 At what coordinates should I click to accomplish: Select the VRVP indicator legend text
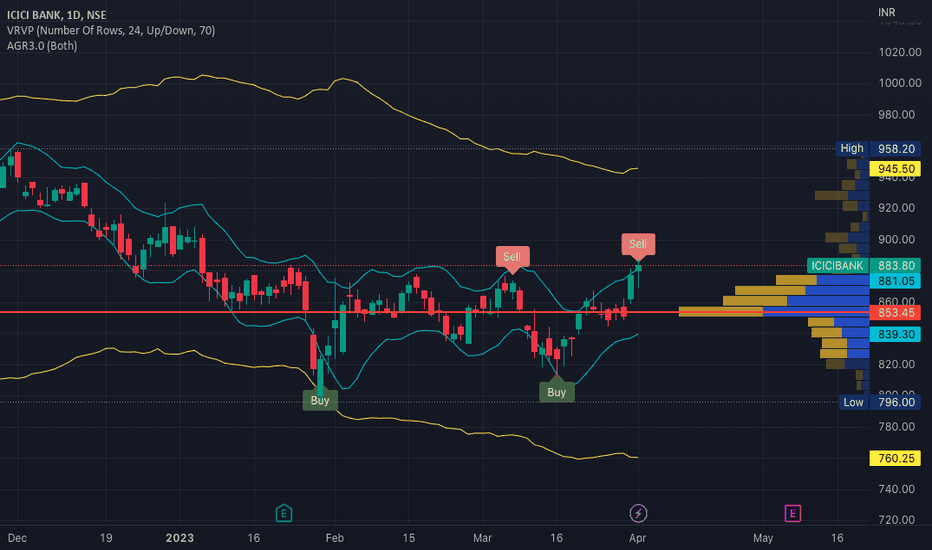[x=111, y=30]
